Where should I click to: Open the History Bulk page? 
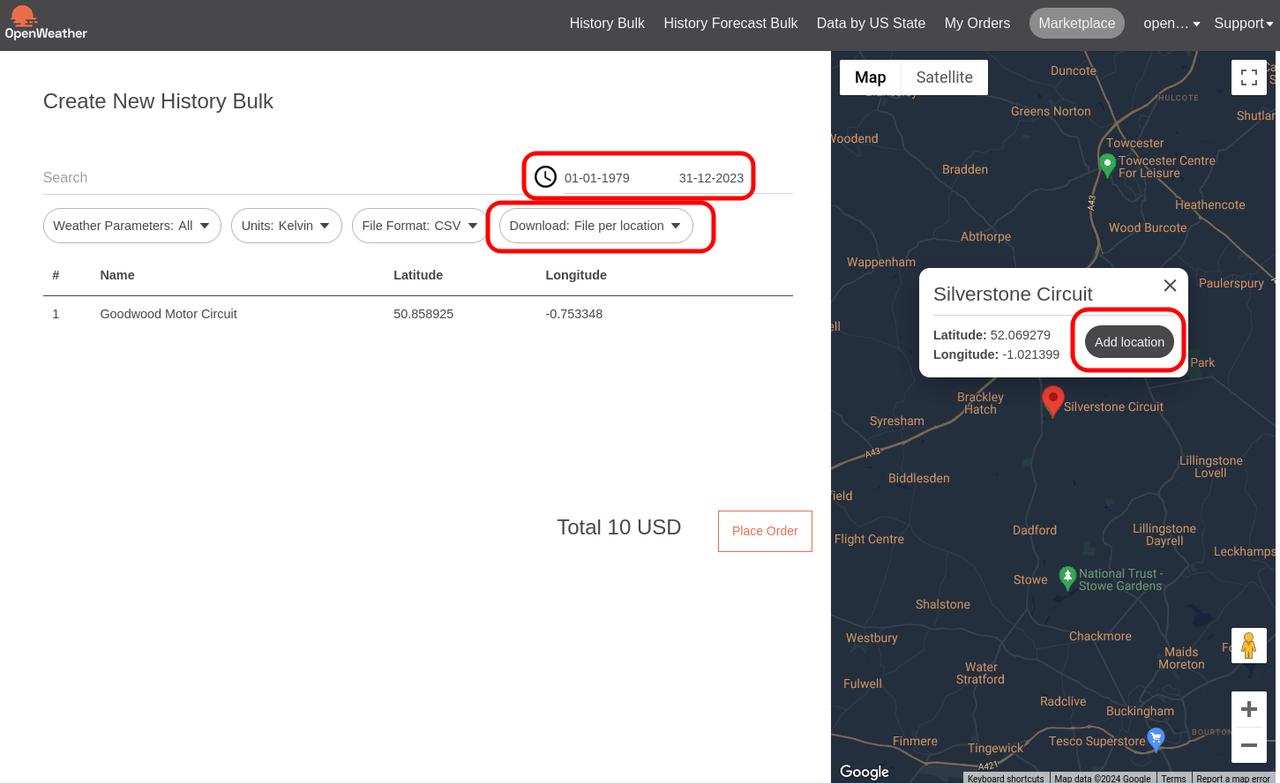tap(607, 23)
